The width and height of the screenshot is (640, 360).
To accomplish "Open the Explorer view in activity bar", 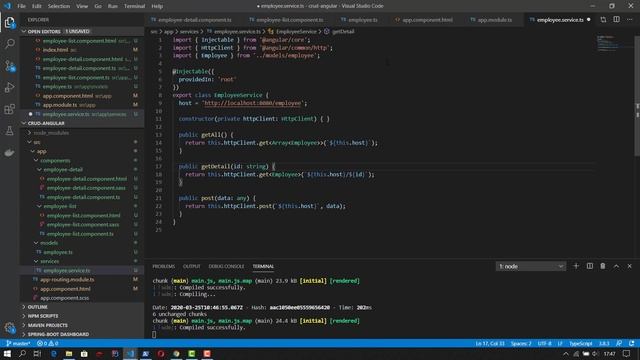I will pos(10,22).
